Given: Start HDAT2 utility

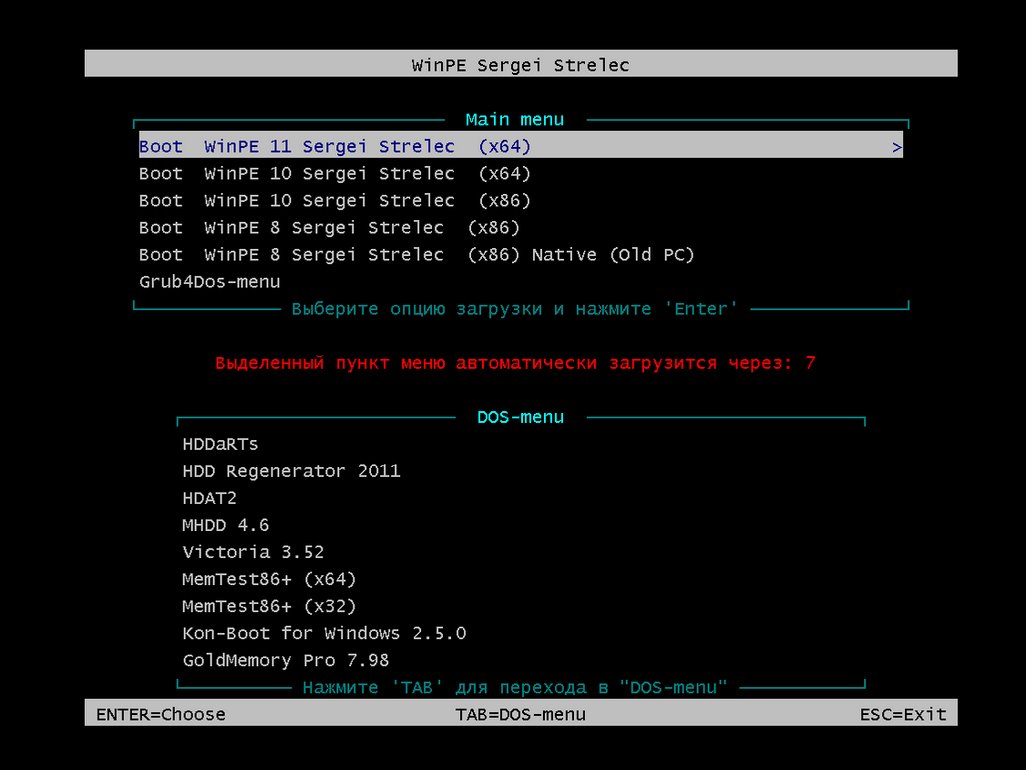Looking at the screenshot, I should pyautogui.click(x=209, y=499).
